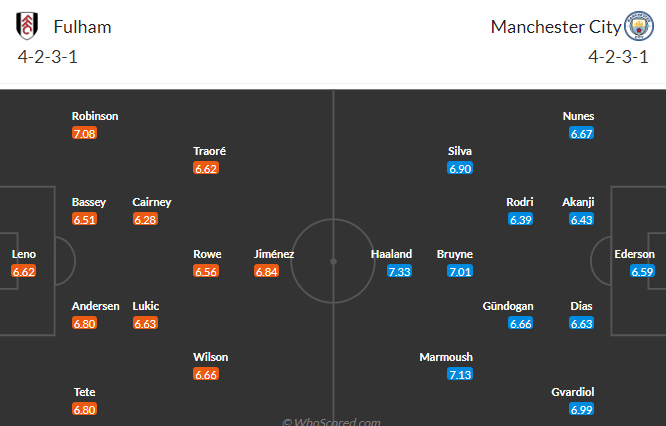Click the Manchester City club crest icon

[x=639, y=26]
